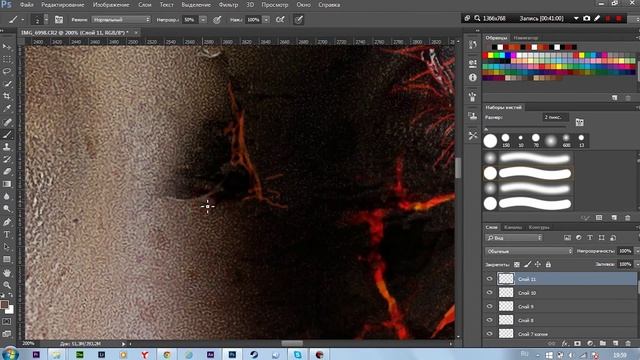Select the Gradient tool
This screenshot has height=360, width=640.
[7, 184]
